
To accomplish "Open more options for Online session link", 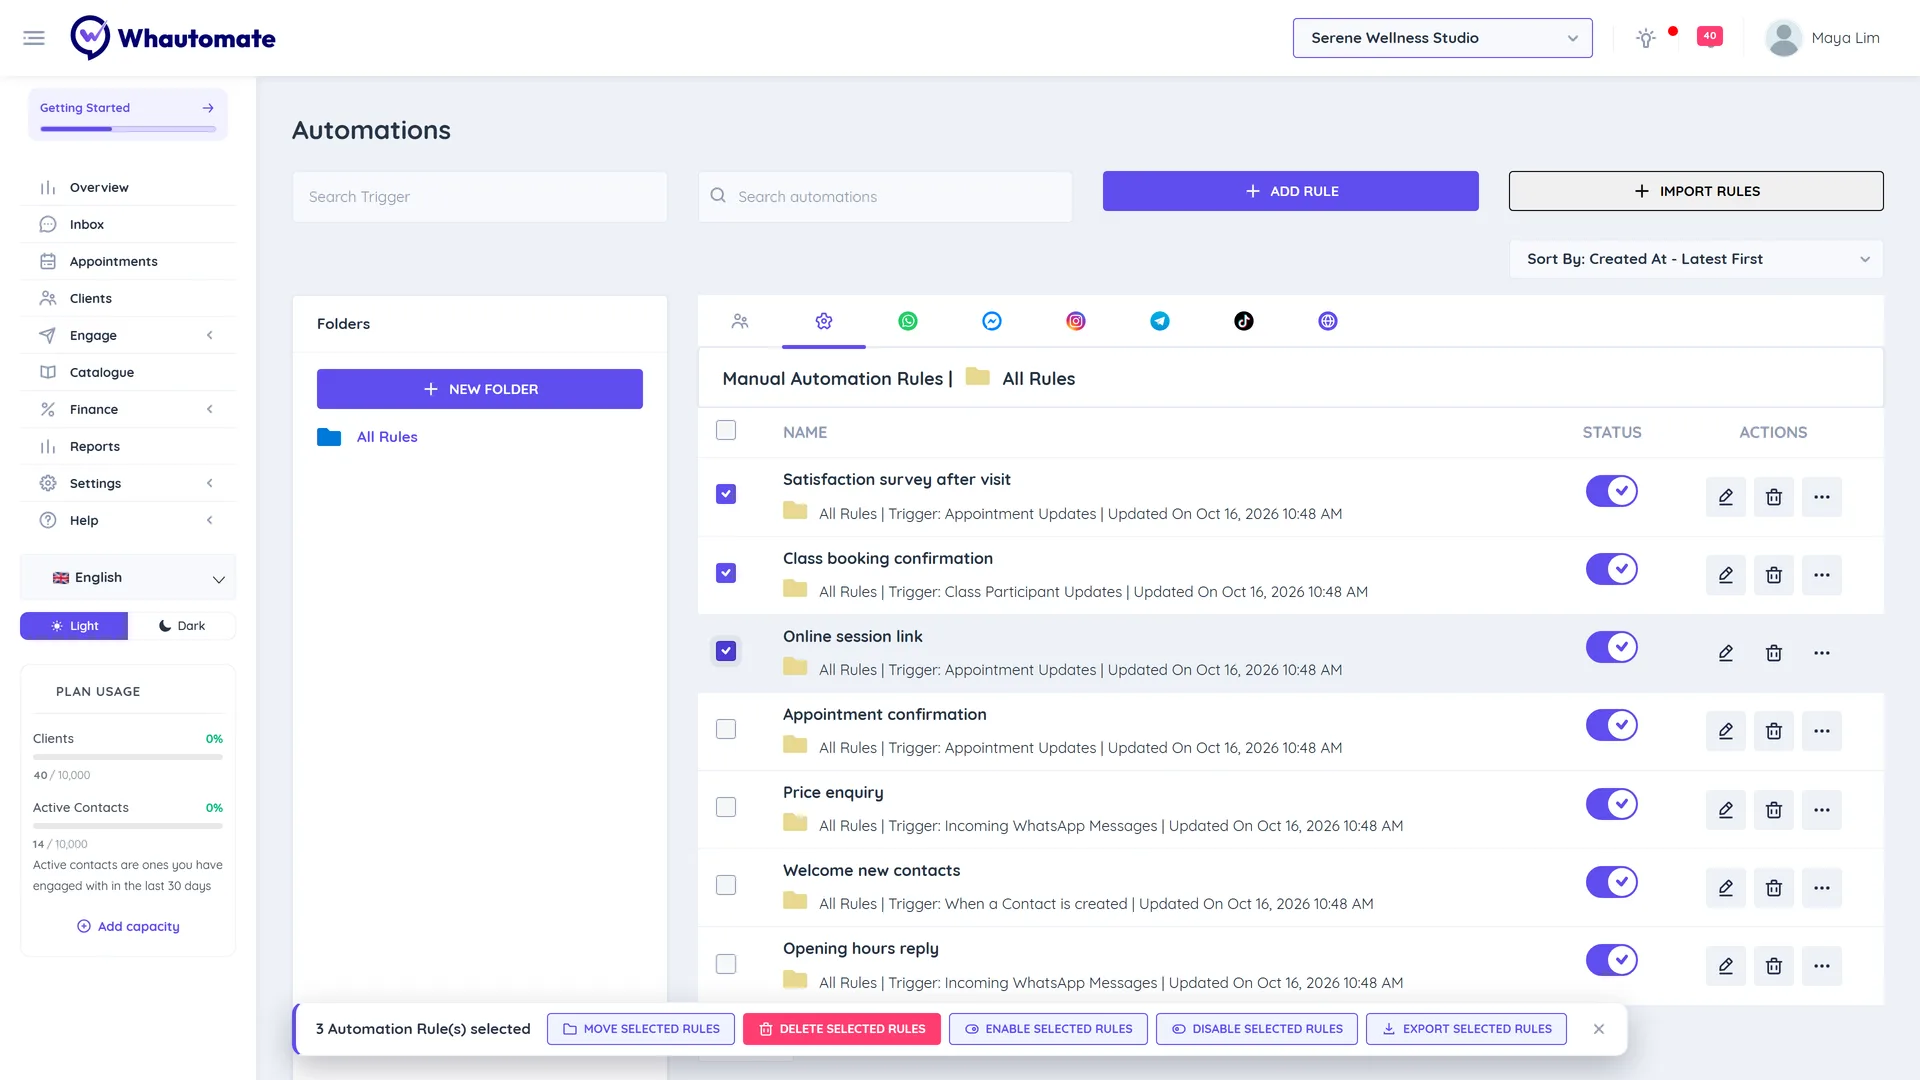I will [1822, 653].
